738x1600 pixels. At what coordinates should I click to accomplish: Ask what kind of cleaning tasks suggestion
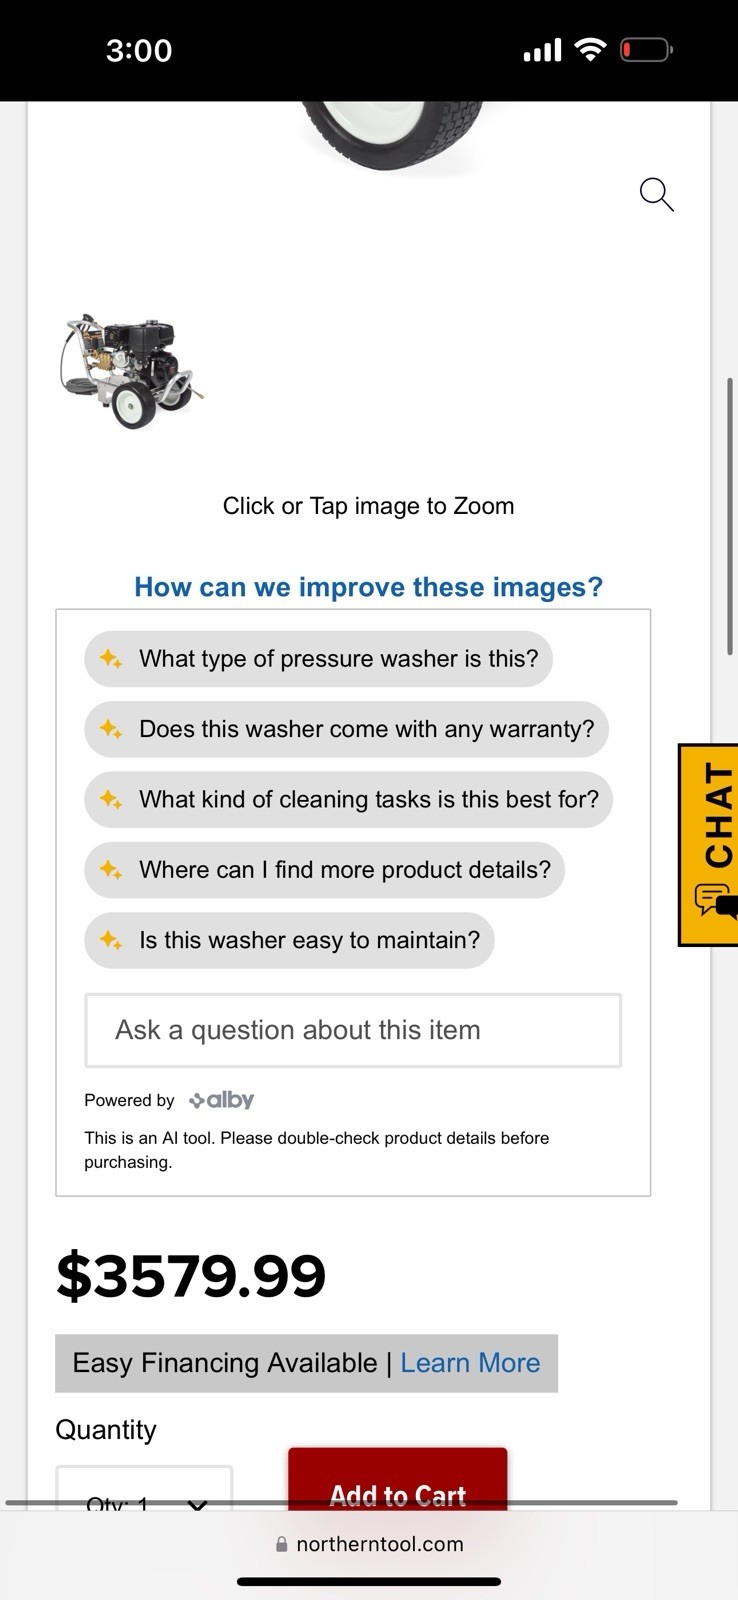pos(348,800)
